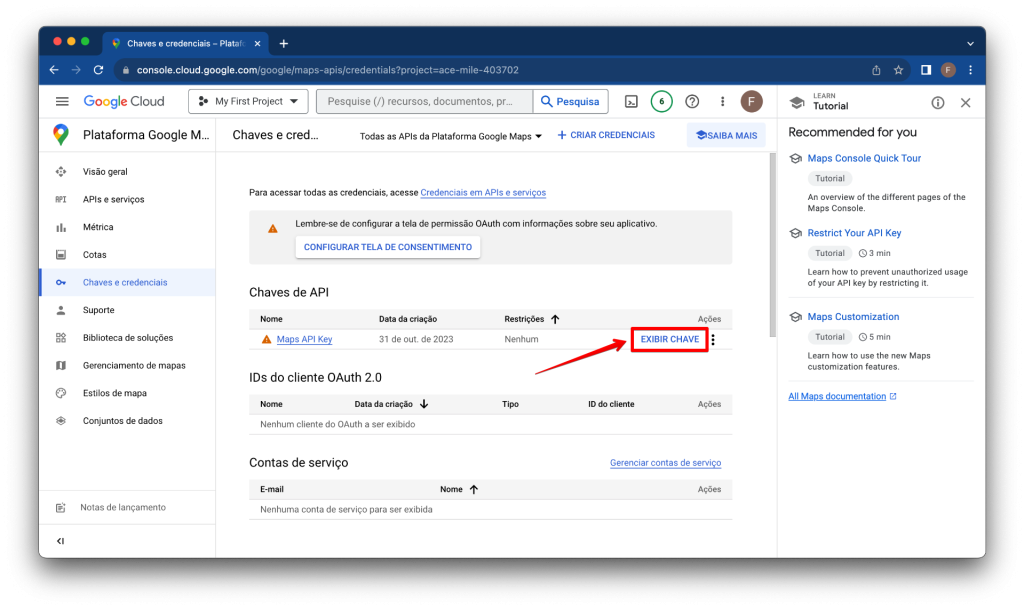Open Google Cloud header settings kebab menu
The height and width of the screenshot is (609, 1024).
click(x=722, y=101)
